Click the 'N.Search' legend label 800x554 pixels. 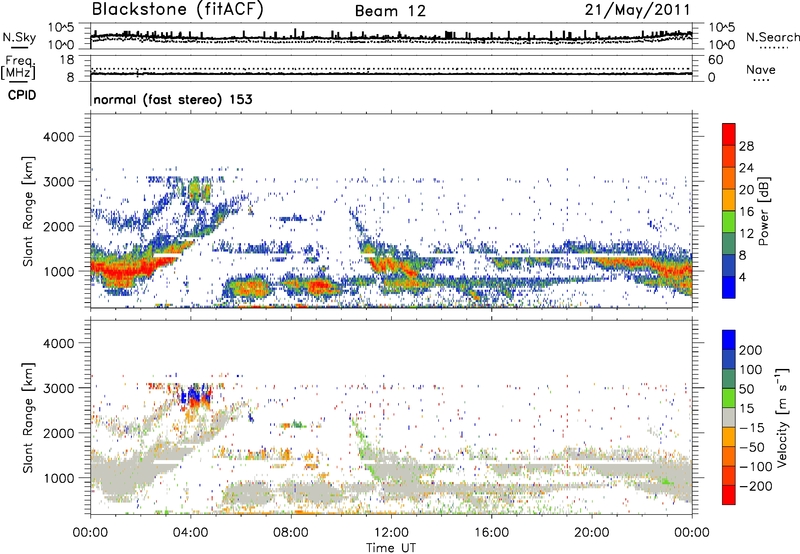click(x=772, y=37)
